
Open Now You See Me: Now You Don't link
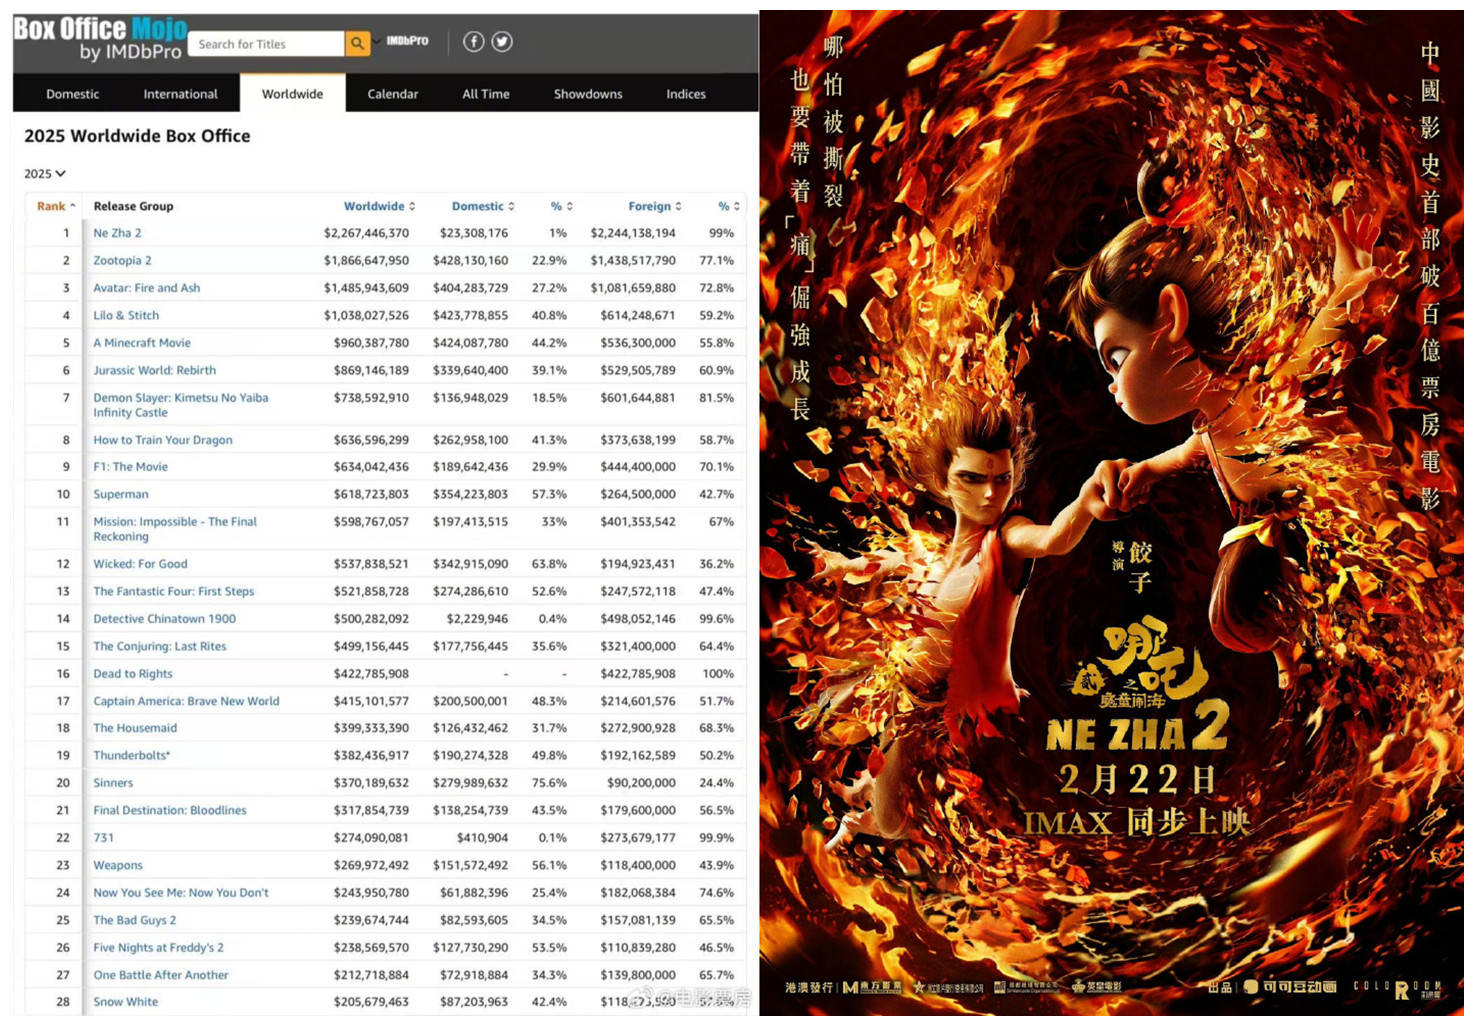click(181, 893)
